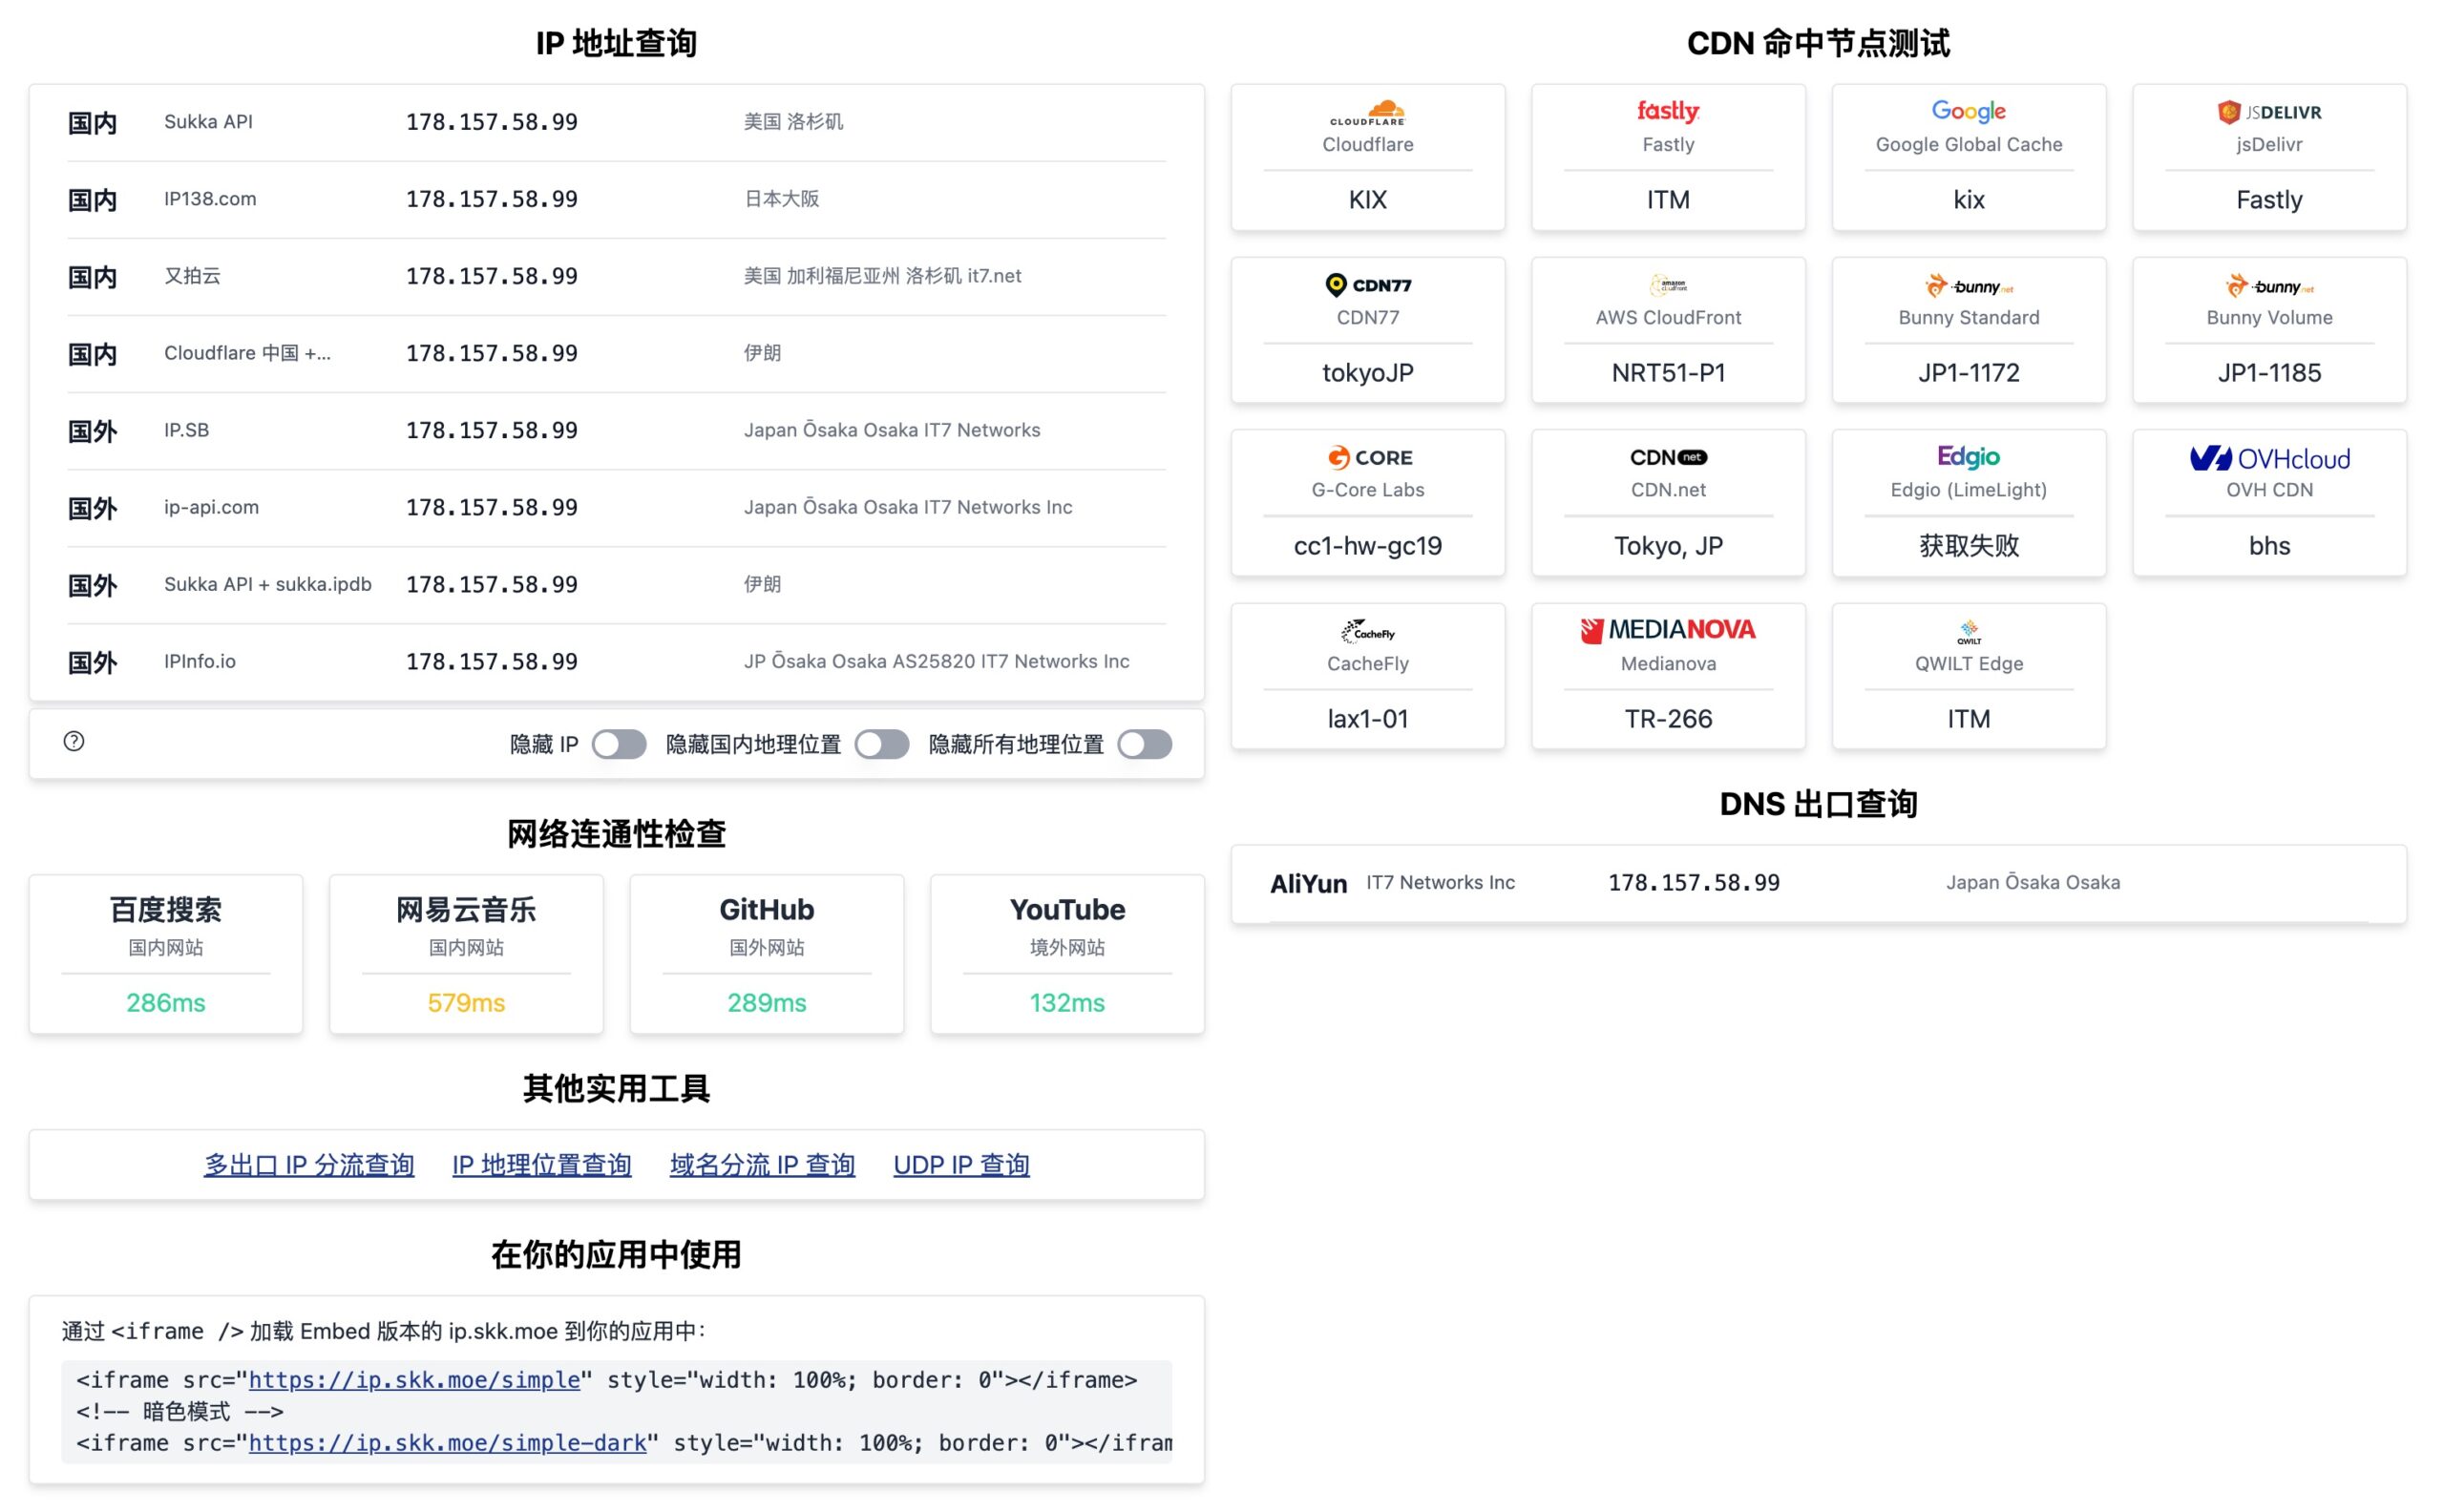Click the QWILT Edge logo icon

[x=1968, y=631]
